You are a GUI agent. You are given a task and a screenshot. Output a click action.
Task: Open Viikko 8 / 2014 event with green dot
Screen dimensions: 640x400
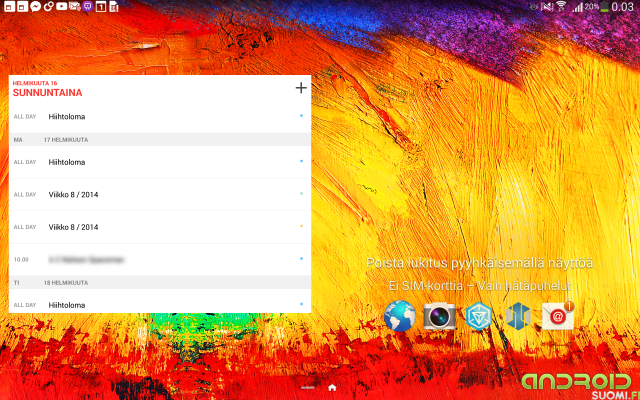point(160,195)
